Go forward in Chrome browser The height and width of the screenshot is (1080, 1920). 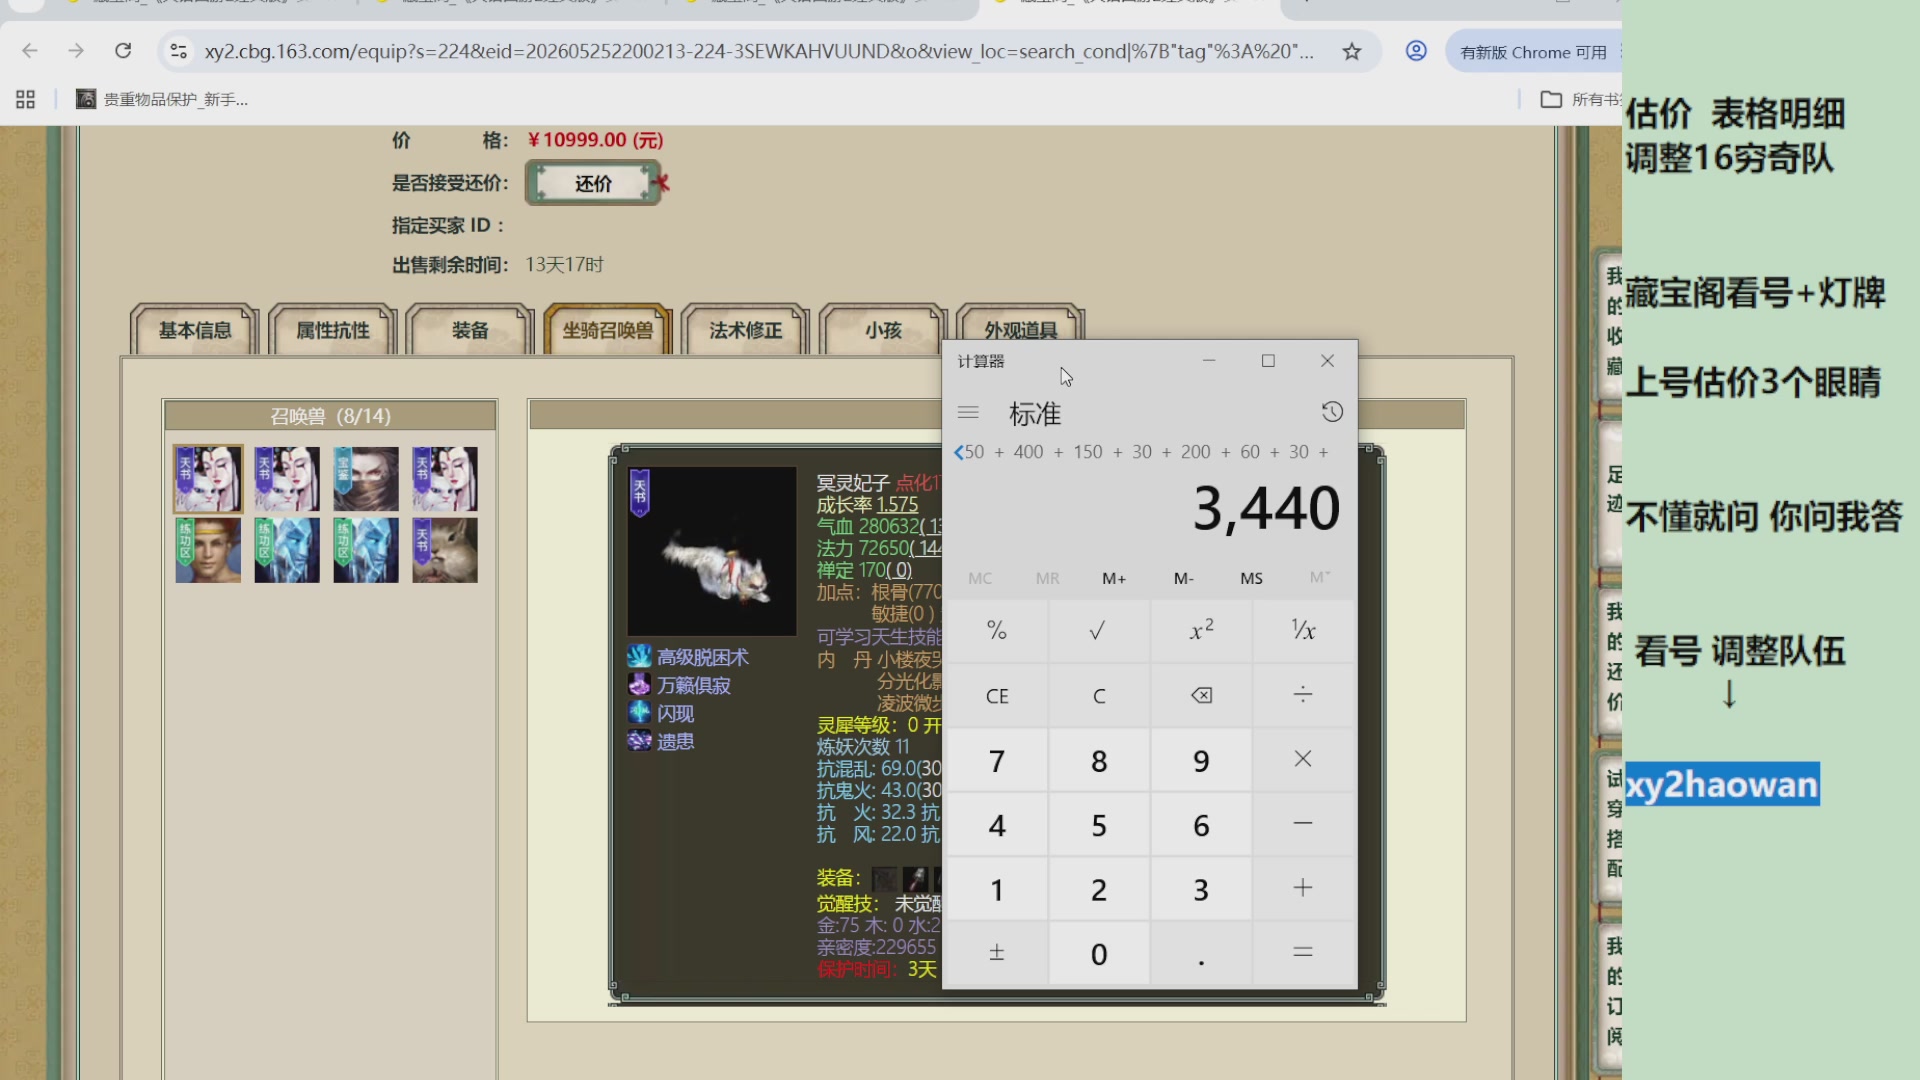(x=76, y=51)
